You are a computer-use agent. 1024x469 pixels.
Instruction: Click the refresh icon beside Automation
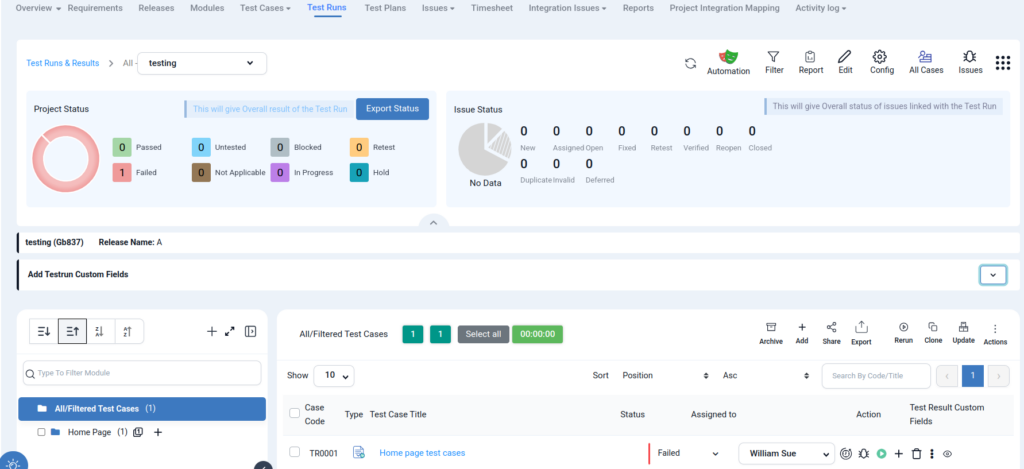coord(690,63)
